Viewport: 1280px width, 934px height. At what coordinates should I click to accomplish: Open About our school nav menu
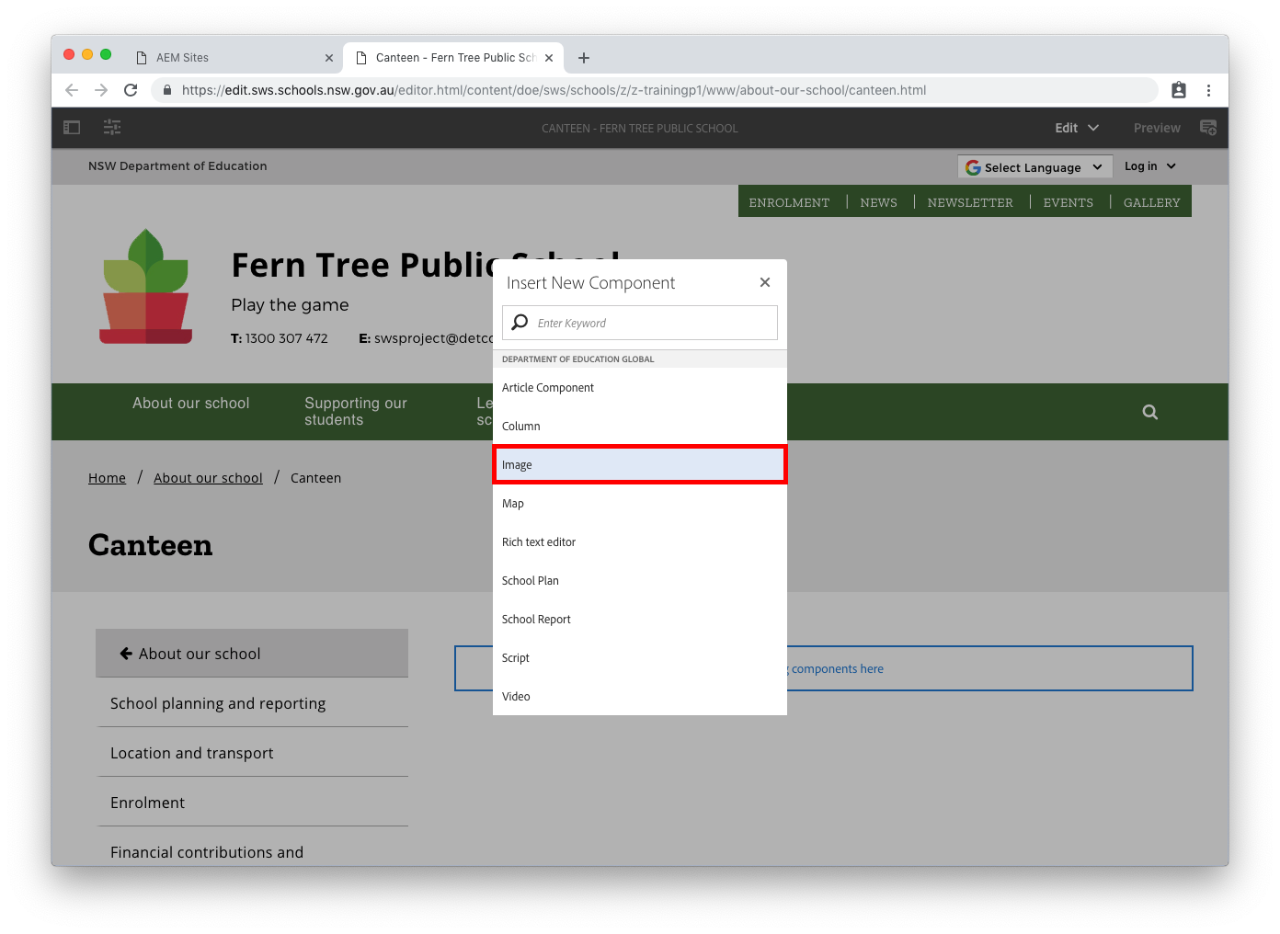[x=191, y=403]
